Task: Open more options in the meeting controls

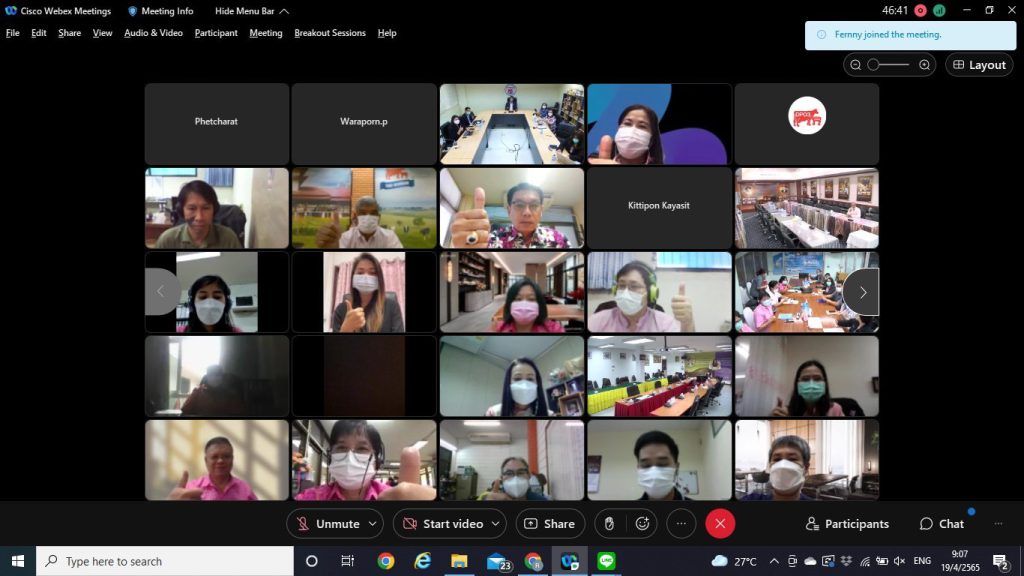Action: coord(681,523)
